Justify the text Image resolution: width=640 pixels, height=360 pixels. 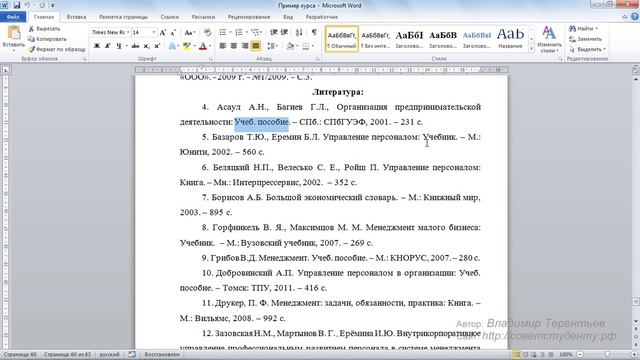click(x=256, y=46)
